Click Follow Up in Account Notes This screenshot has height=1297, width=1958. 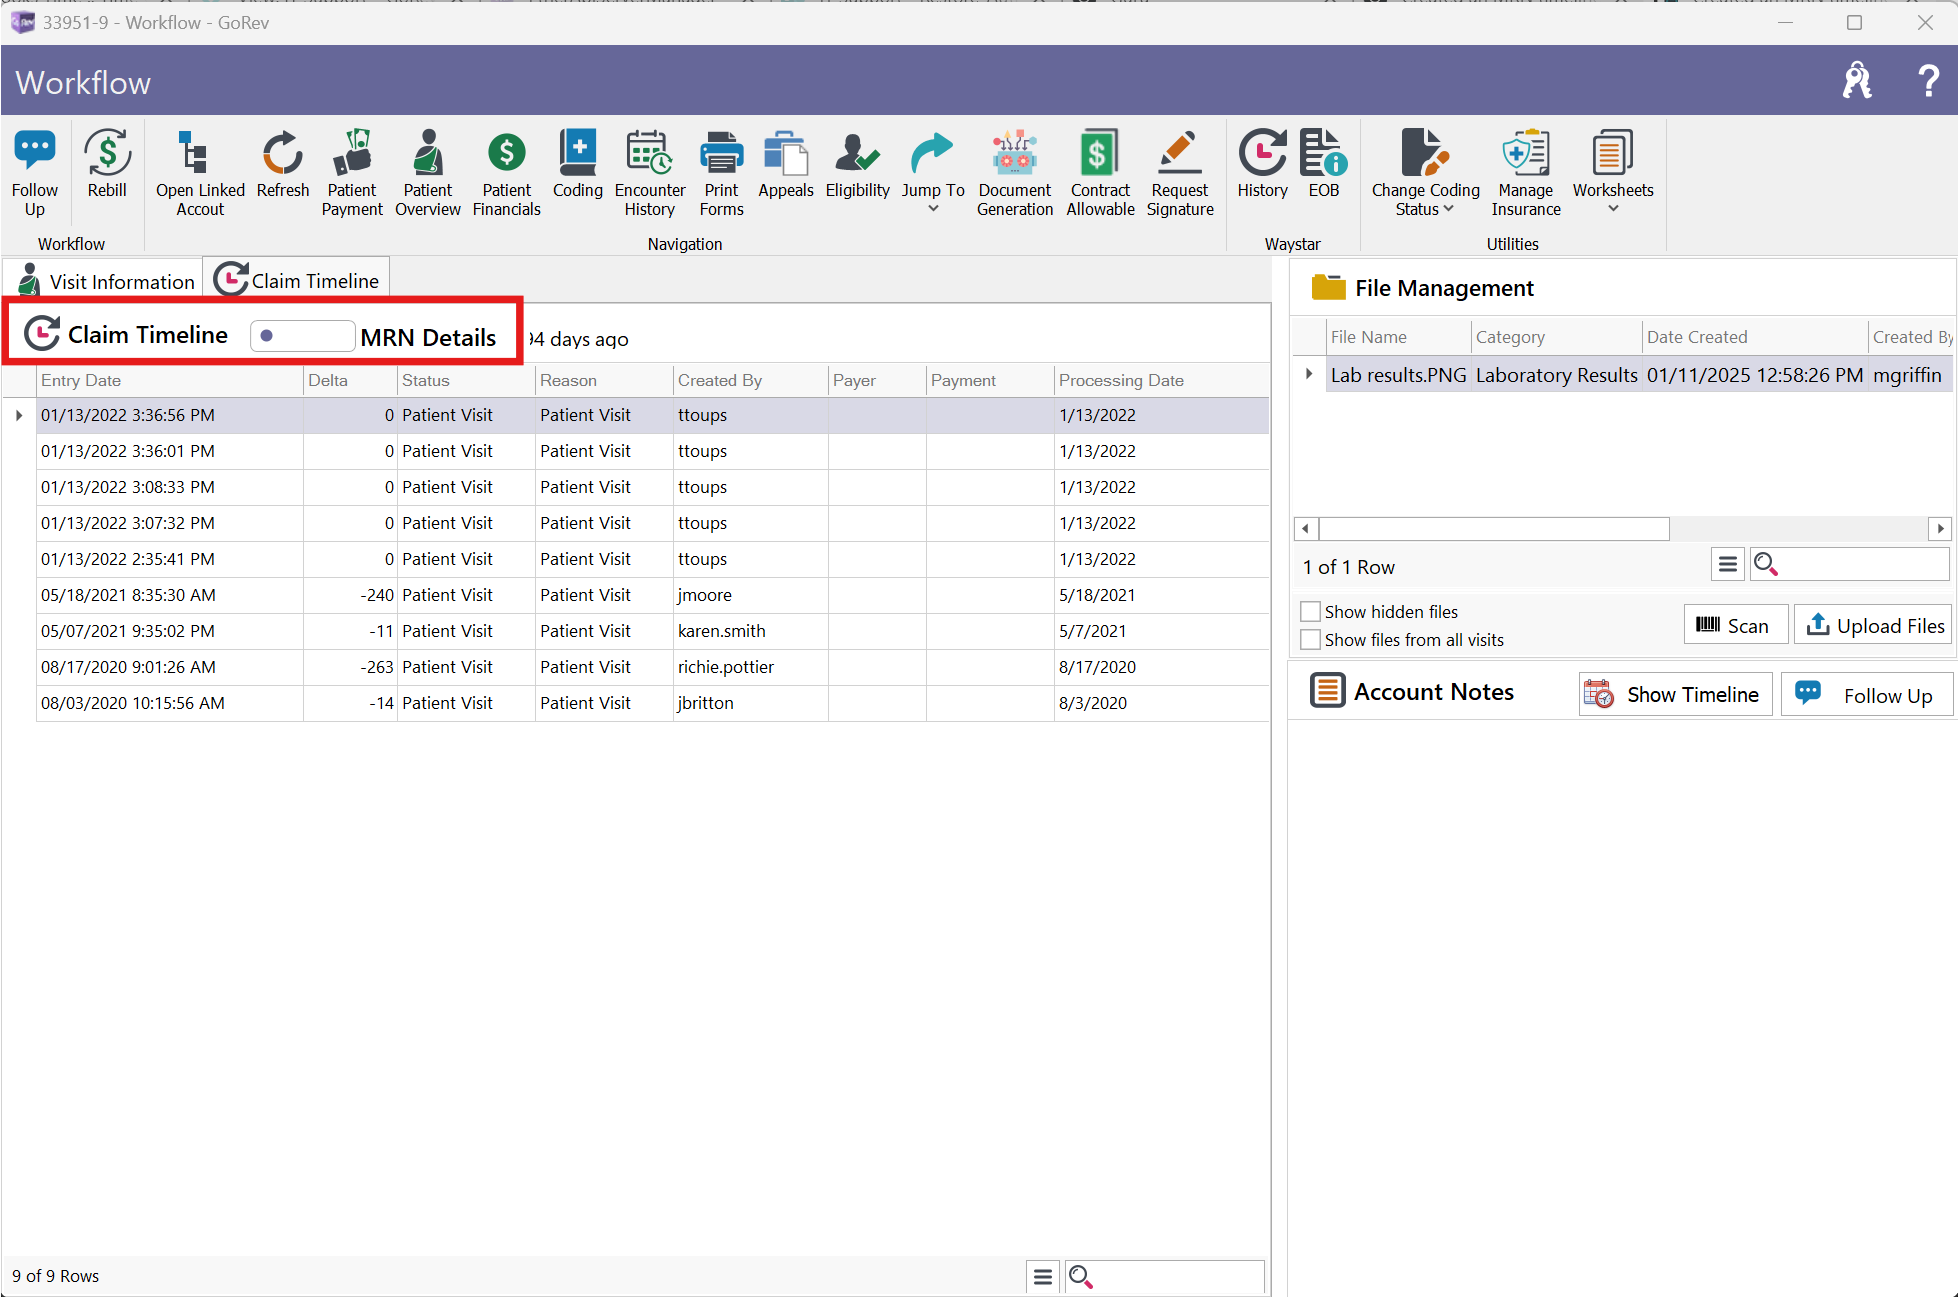[1866, 694]
